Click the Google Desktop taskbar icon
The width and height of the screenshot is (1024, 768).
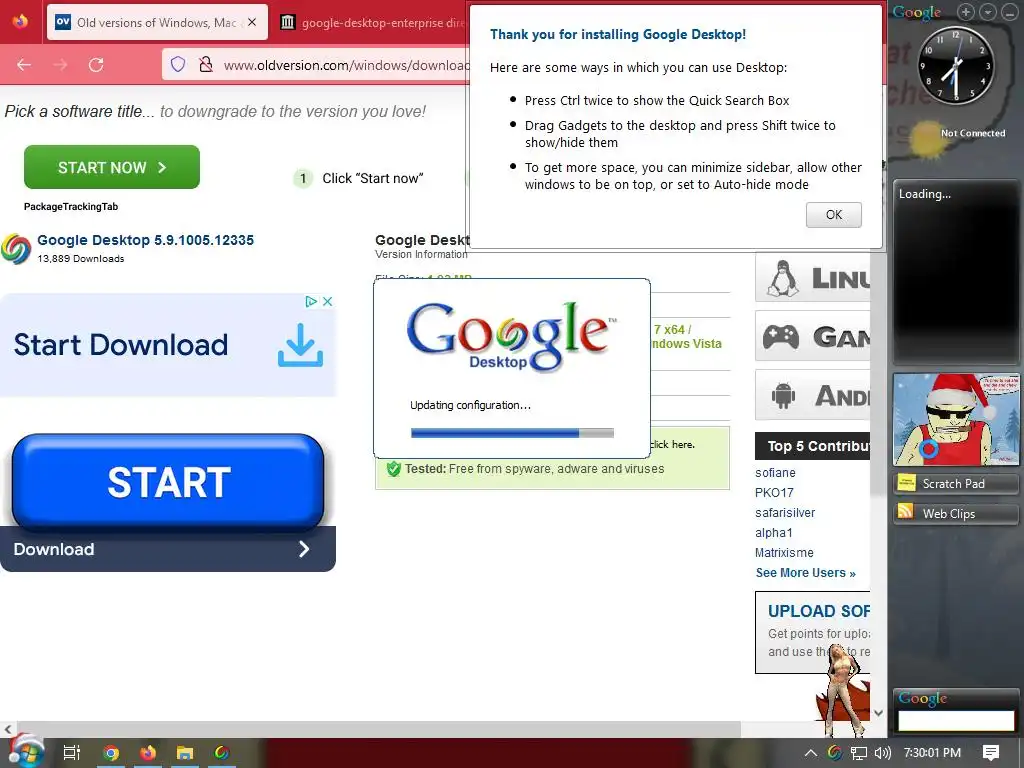[221, 753]
